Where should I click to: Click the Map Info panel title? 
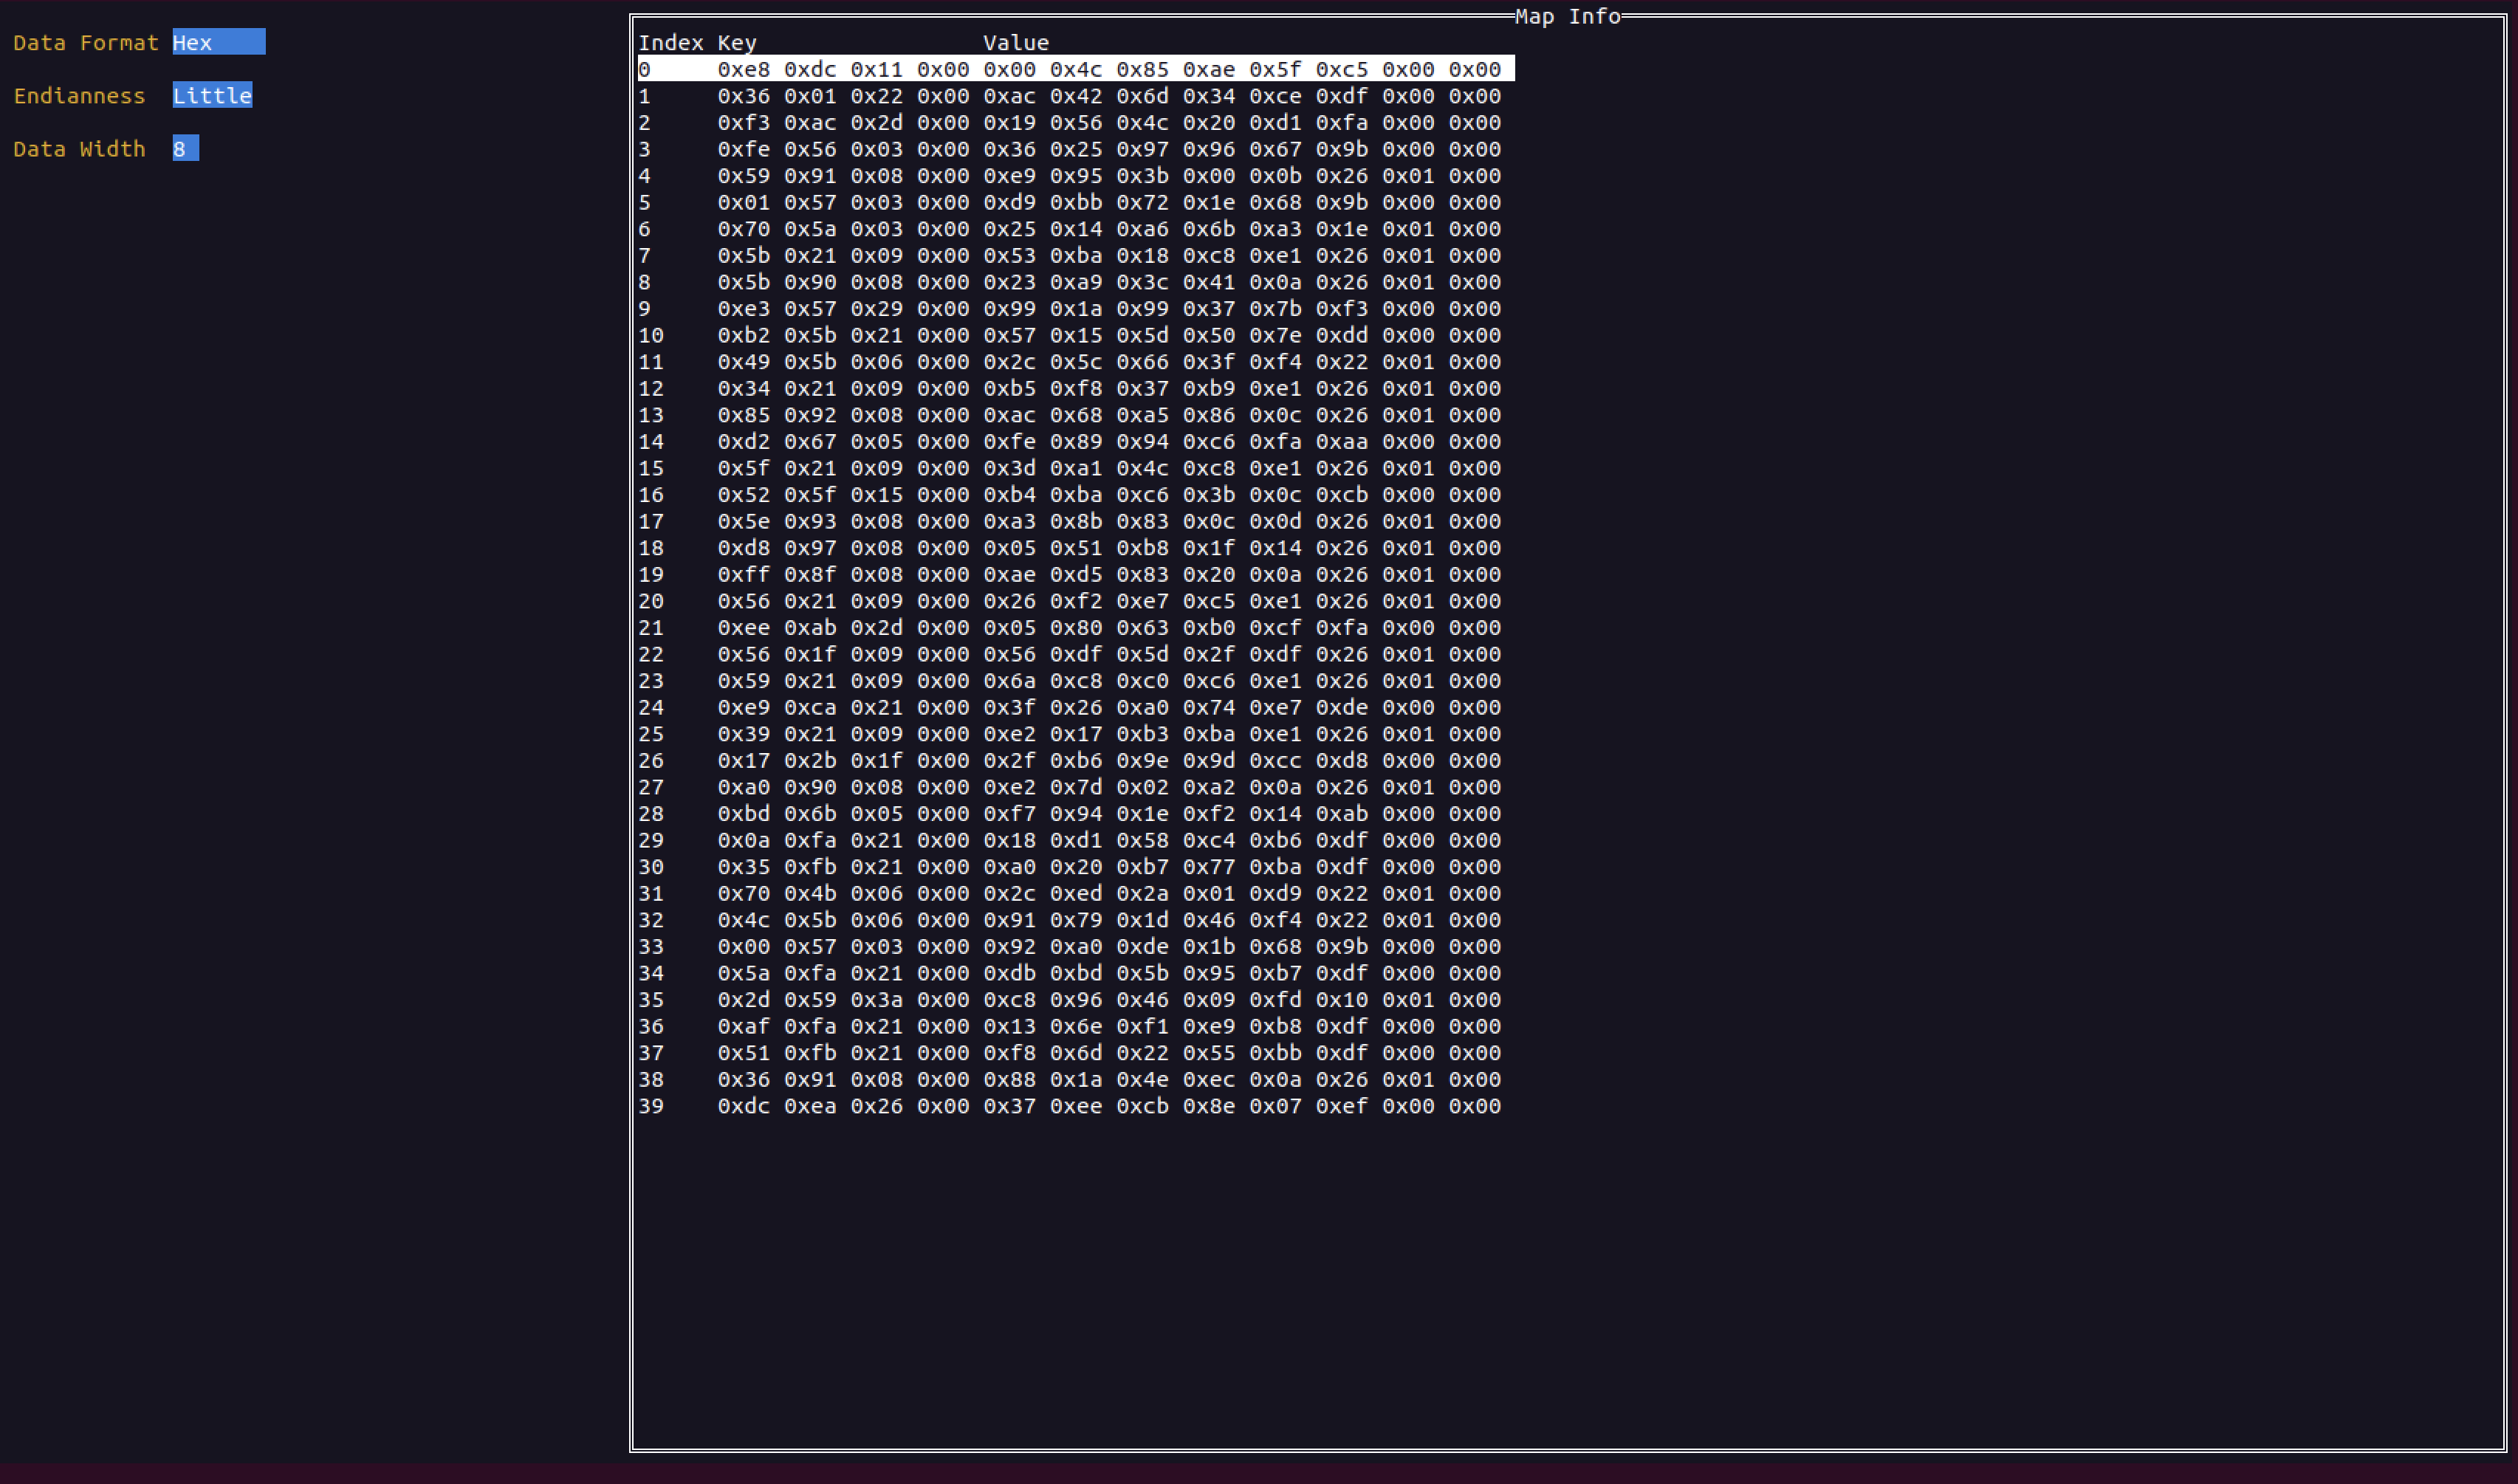tap(1566, 16)
